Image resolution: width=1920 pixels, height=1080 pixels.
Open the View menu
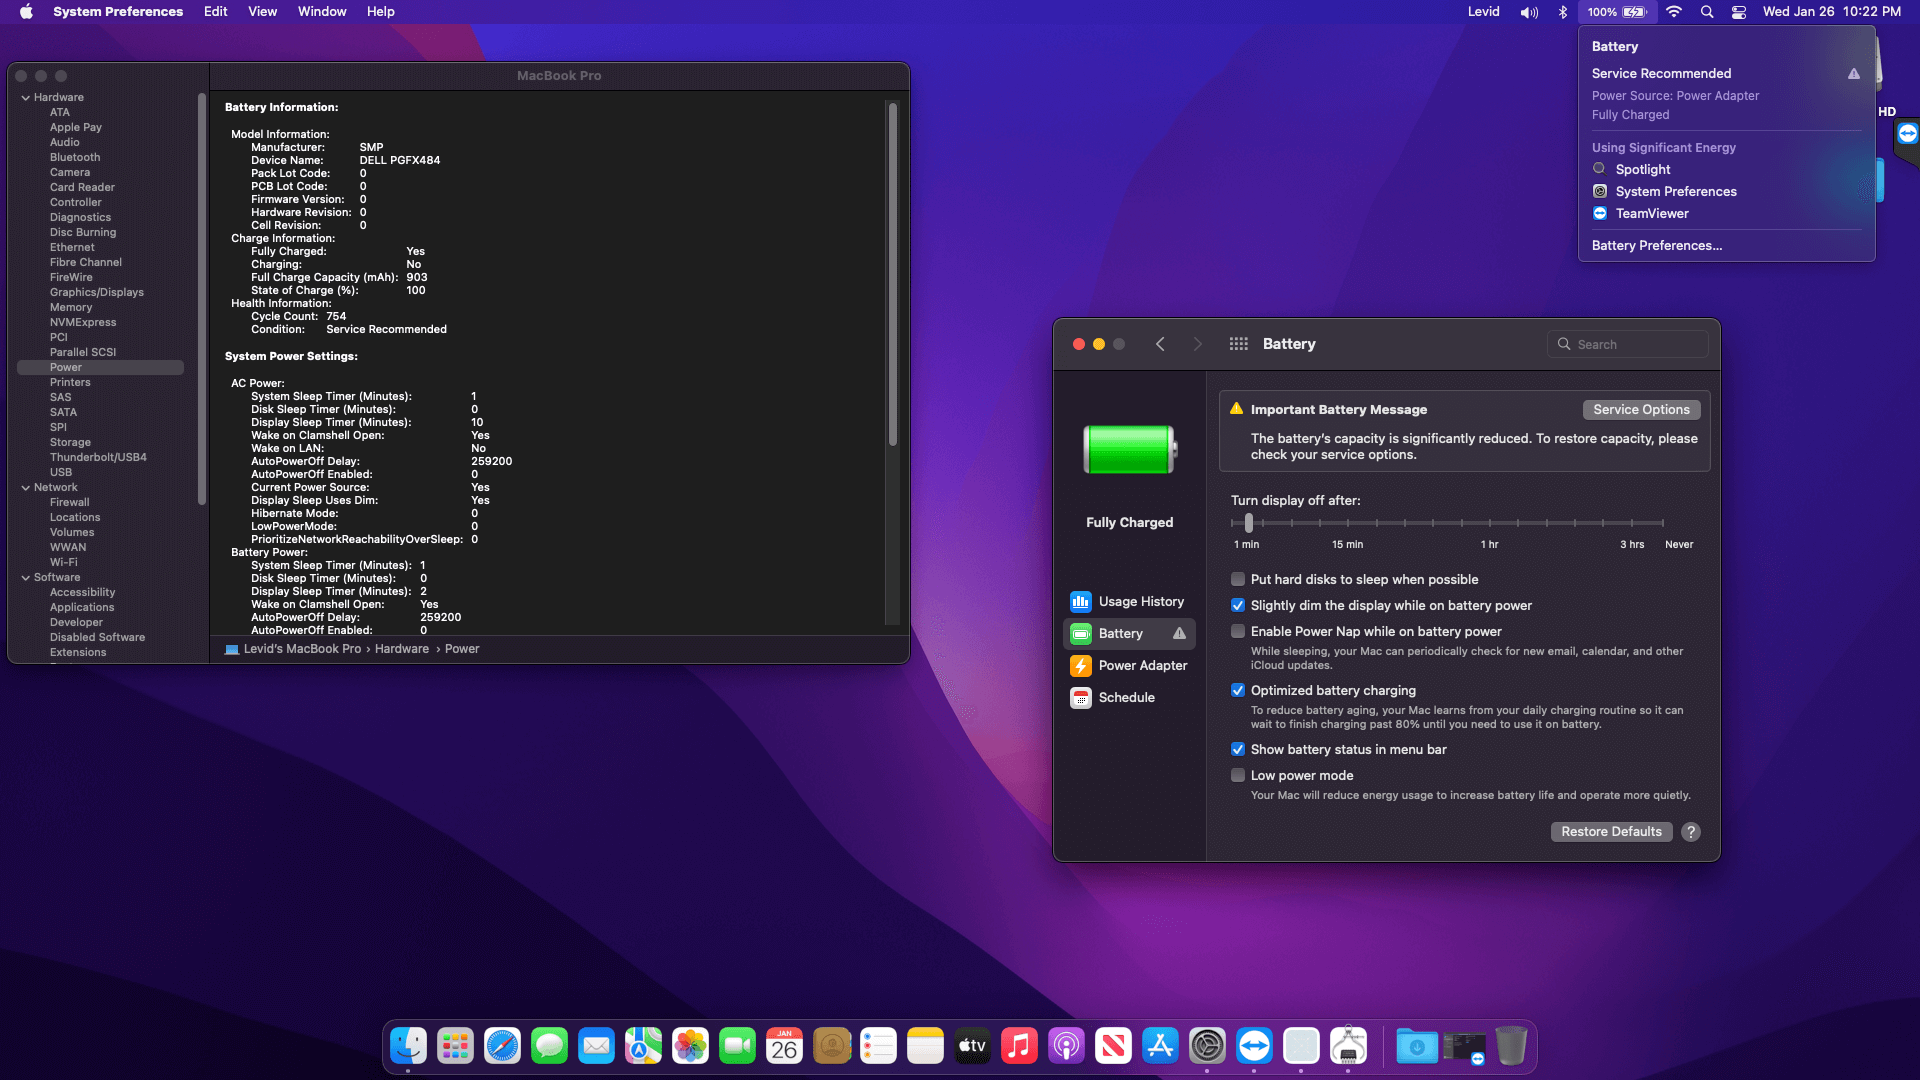point(262,12)
